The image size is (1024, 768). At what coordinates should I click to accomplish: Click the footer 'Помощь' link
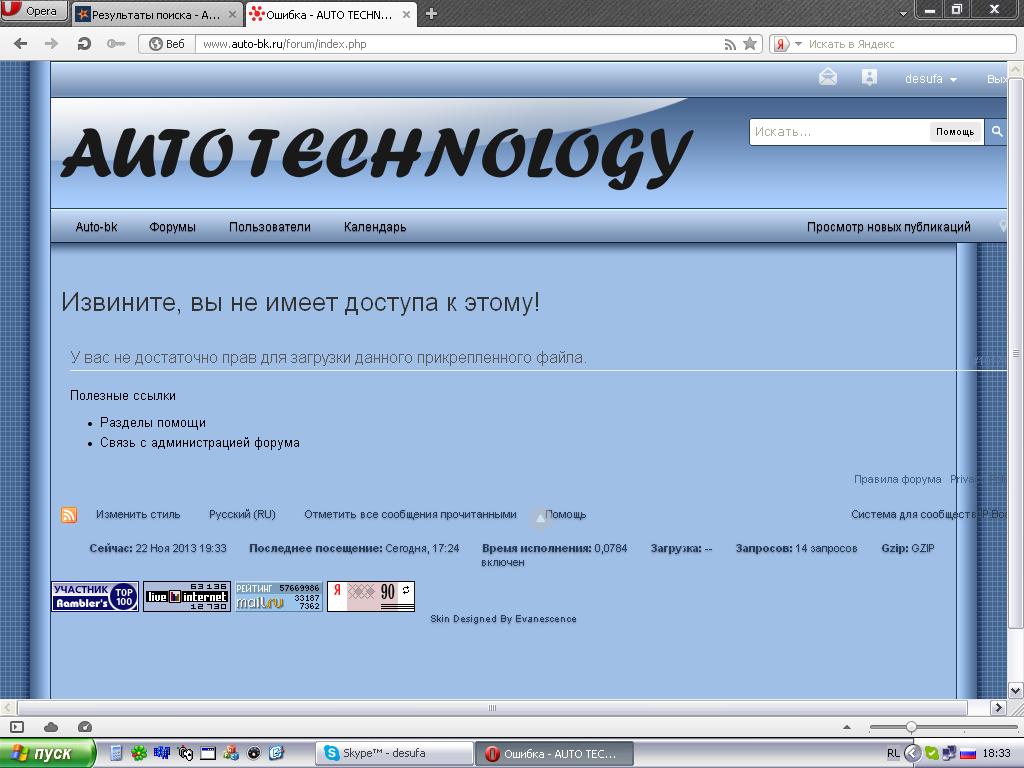[x=566, y=515]
